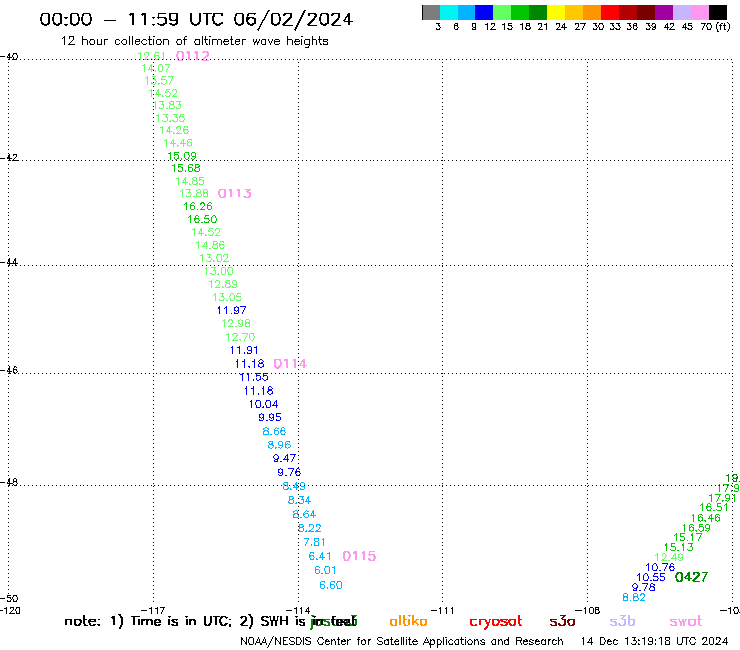Click the -108 longitude axis label

click(x=588, y=610)
